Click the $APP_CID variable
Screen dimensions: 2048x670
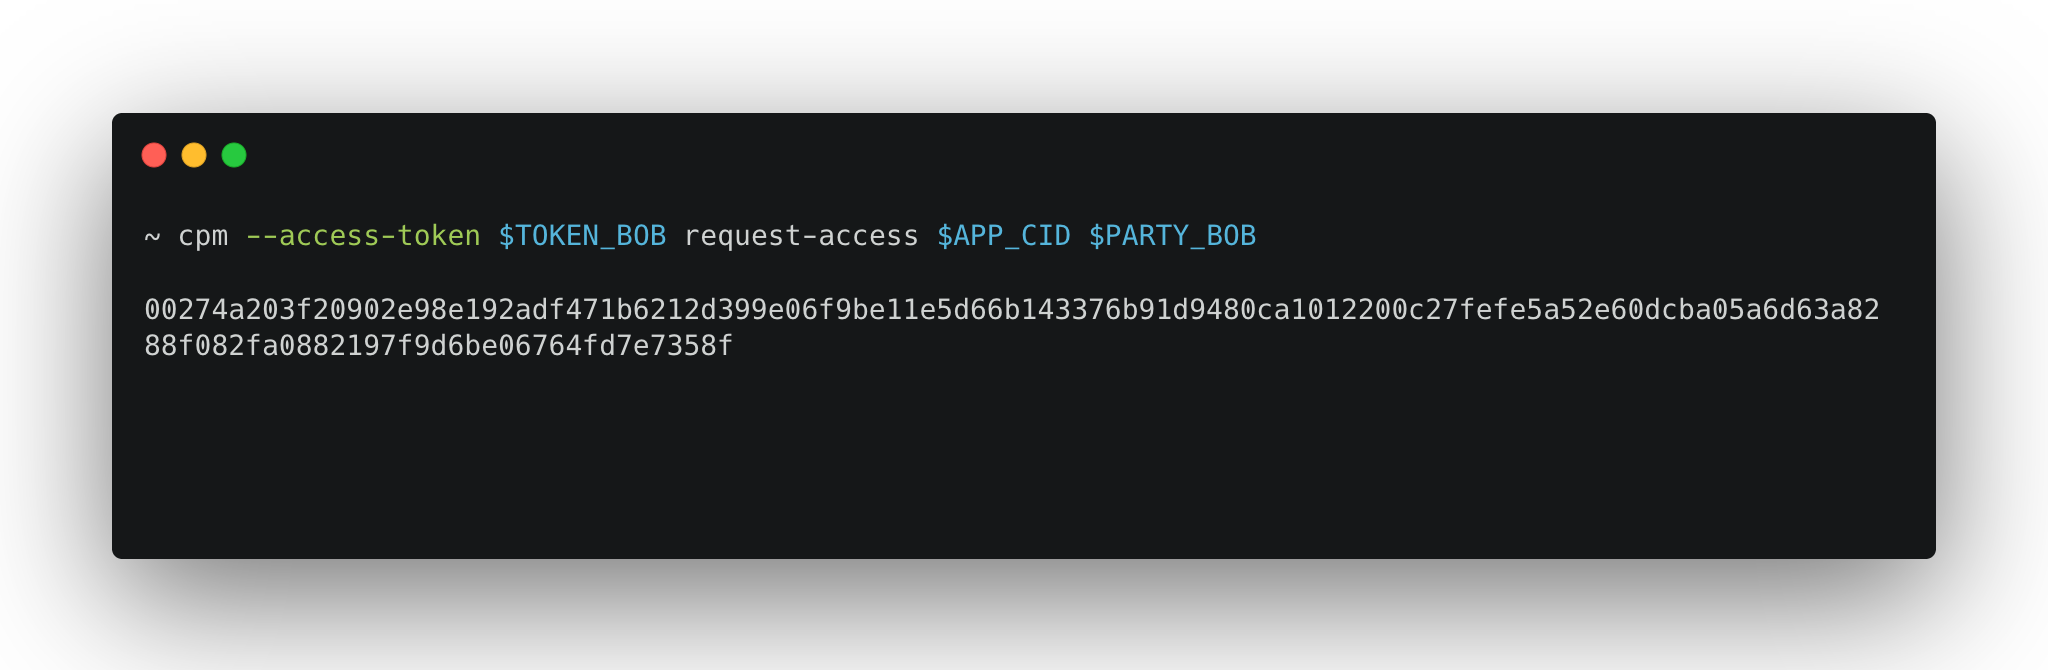pos(1003,236)
